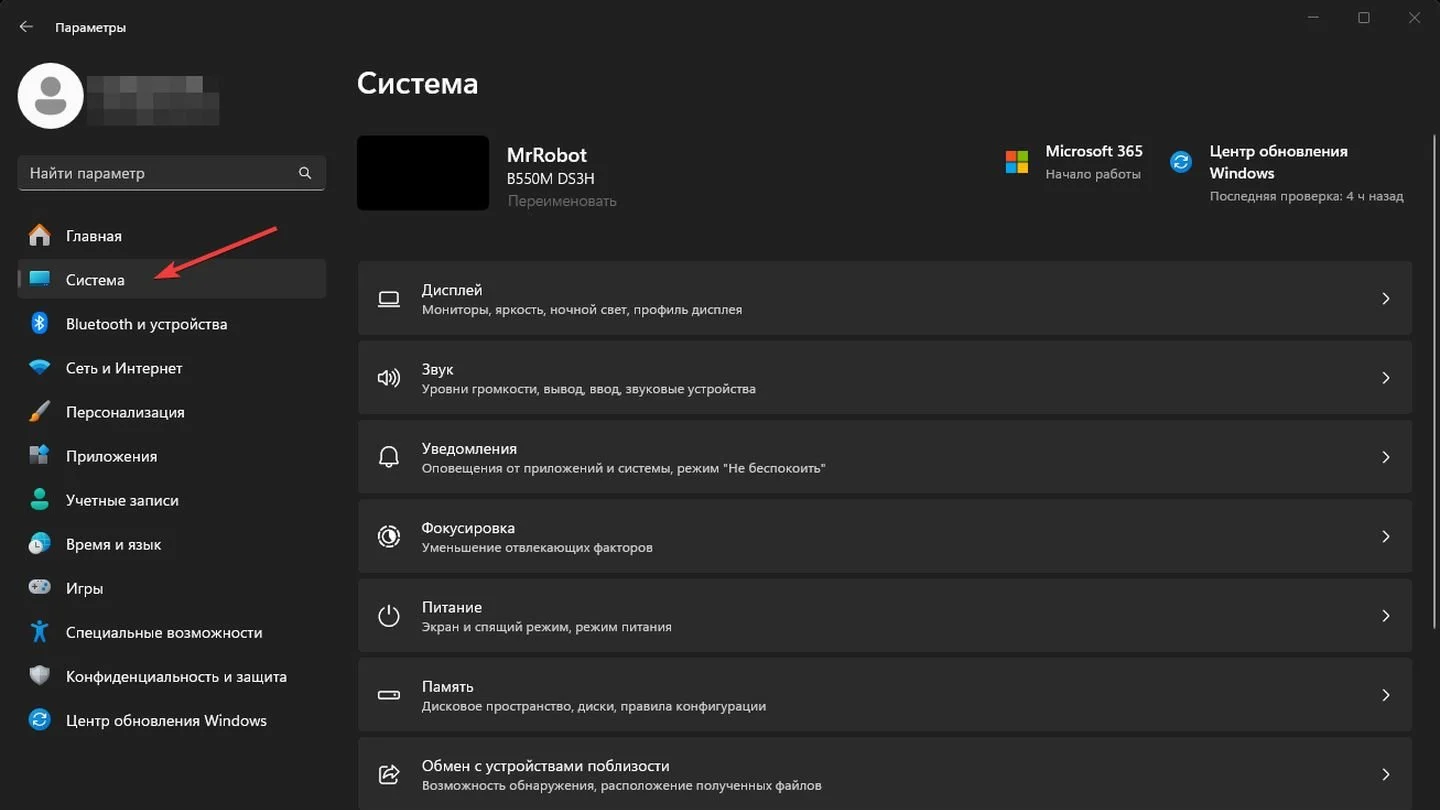The image size is (1440, 810).
Task: Open the Дисплей title text
Action: (x=452, y=290)
